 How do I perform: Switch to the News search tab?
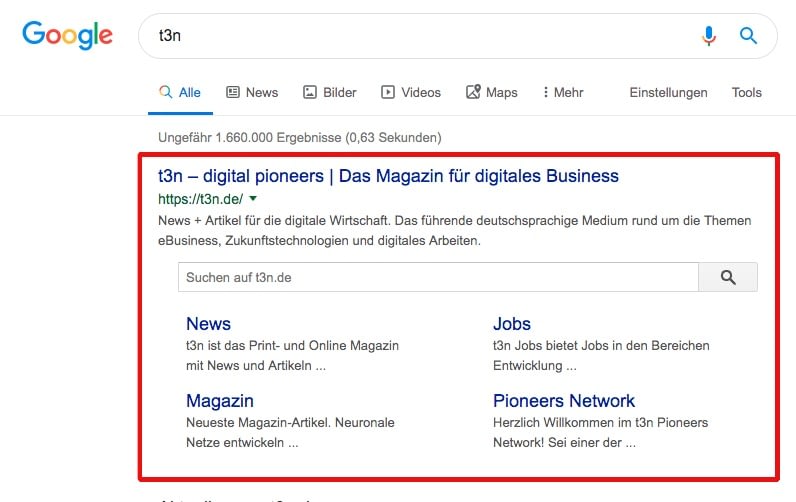252,92
